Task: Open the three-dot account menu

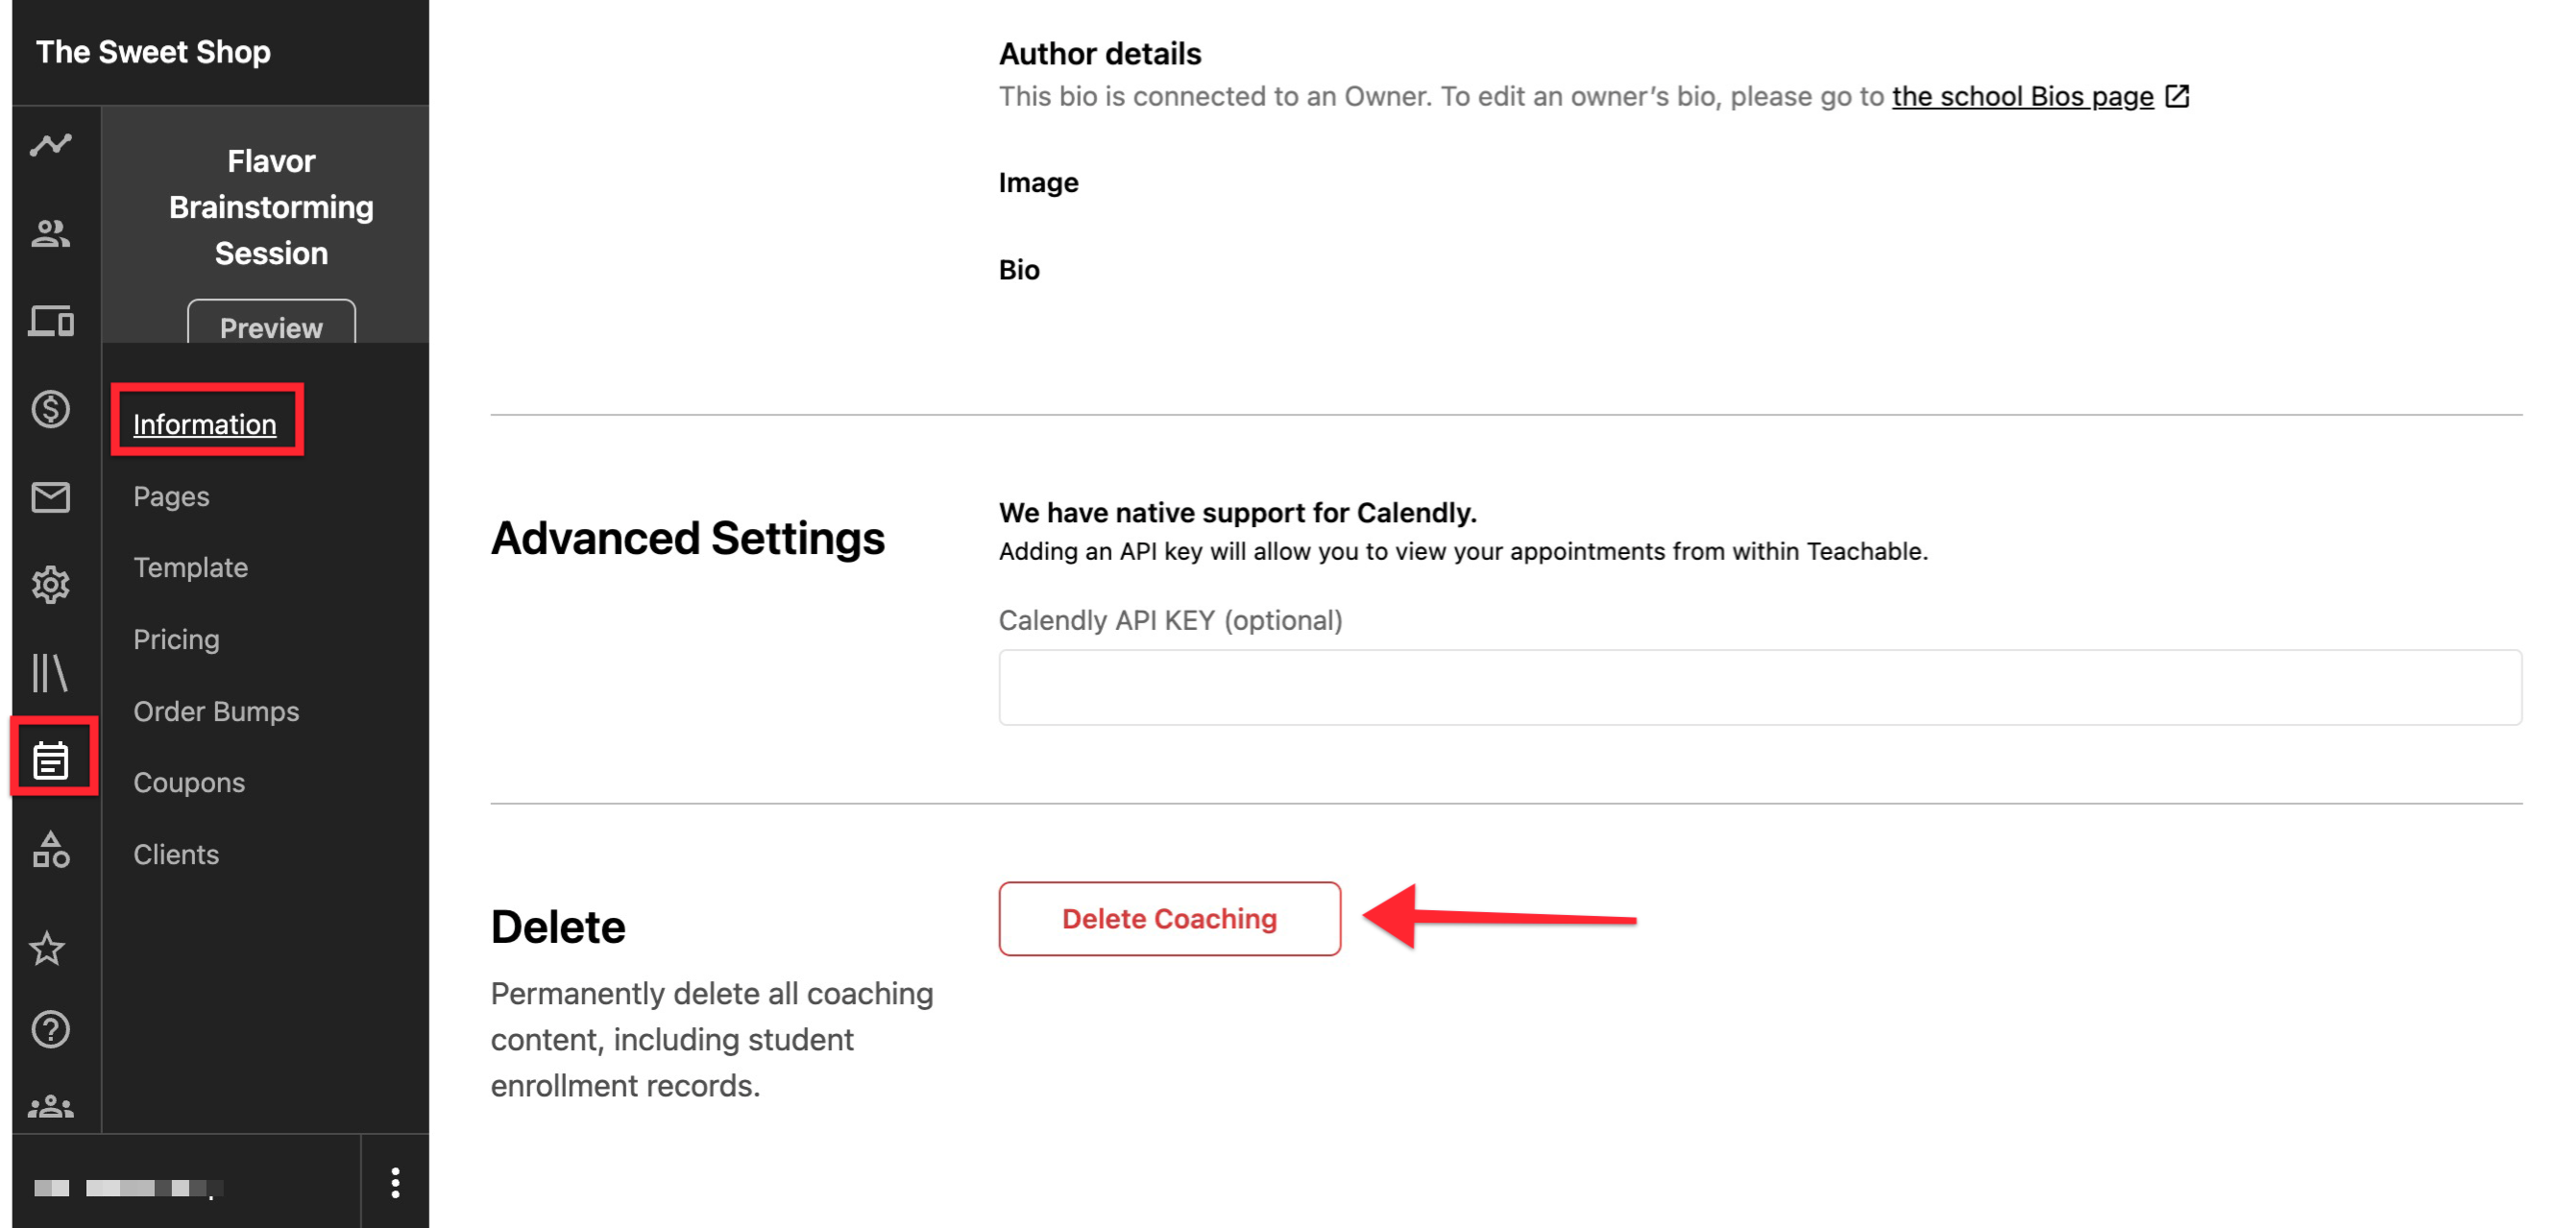Action: tap(396, 1182)
